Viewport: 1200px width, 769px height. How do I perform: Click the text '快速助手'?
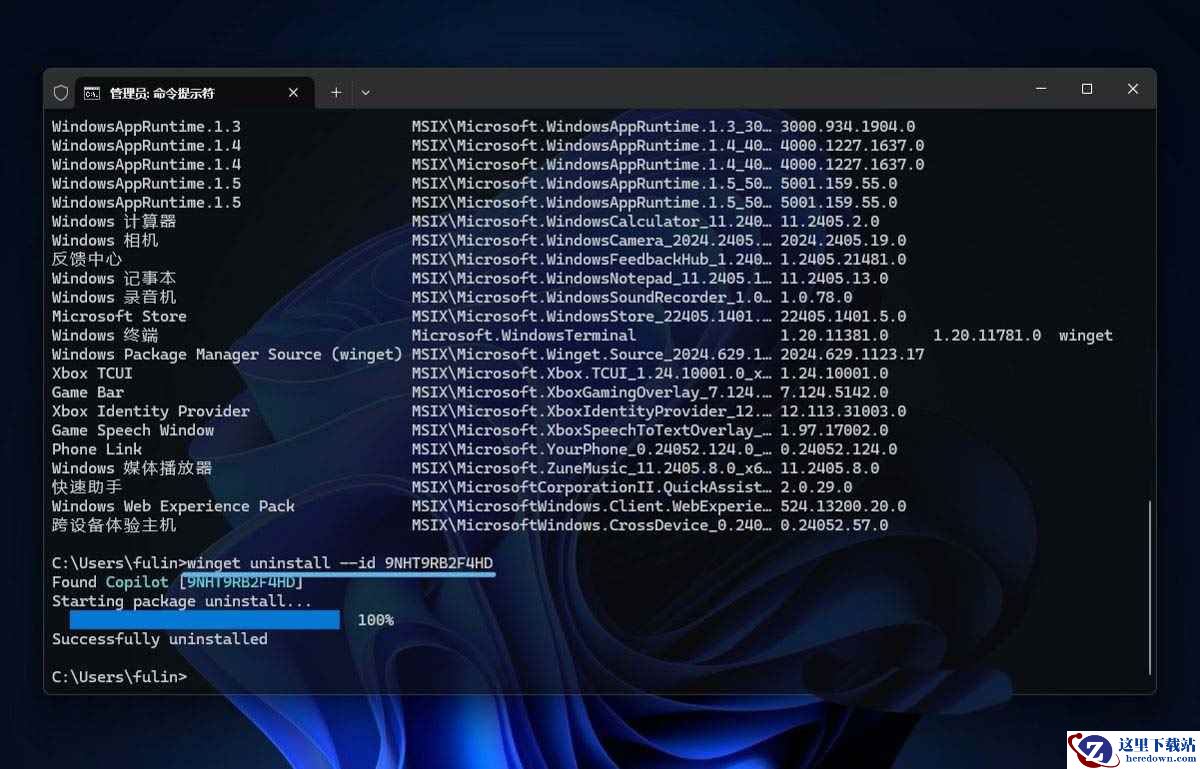point(87,487)
